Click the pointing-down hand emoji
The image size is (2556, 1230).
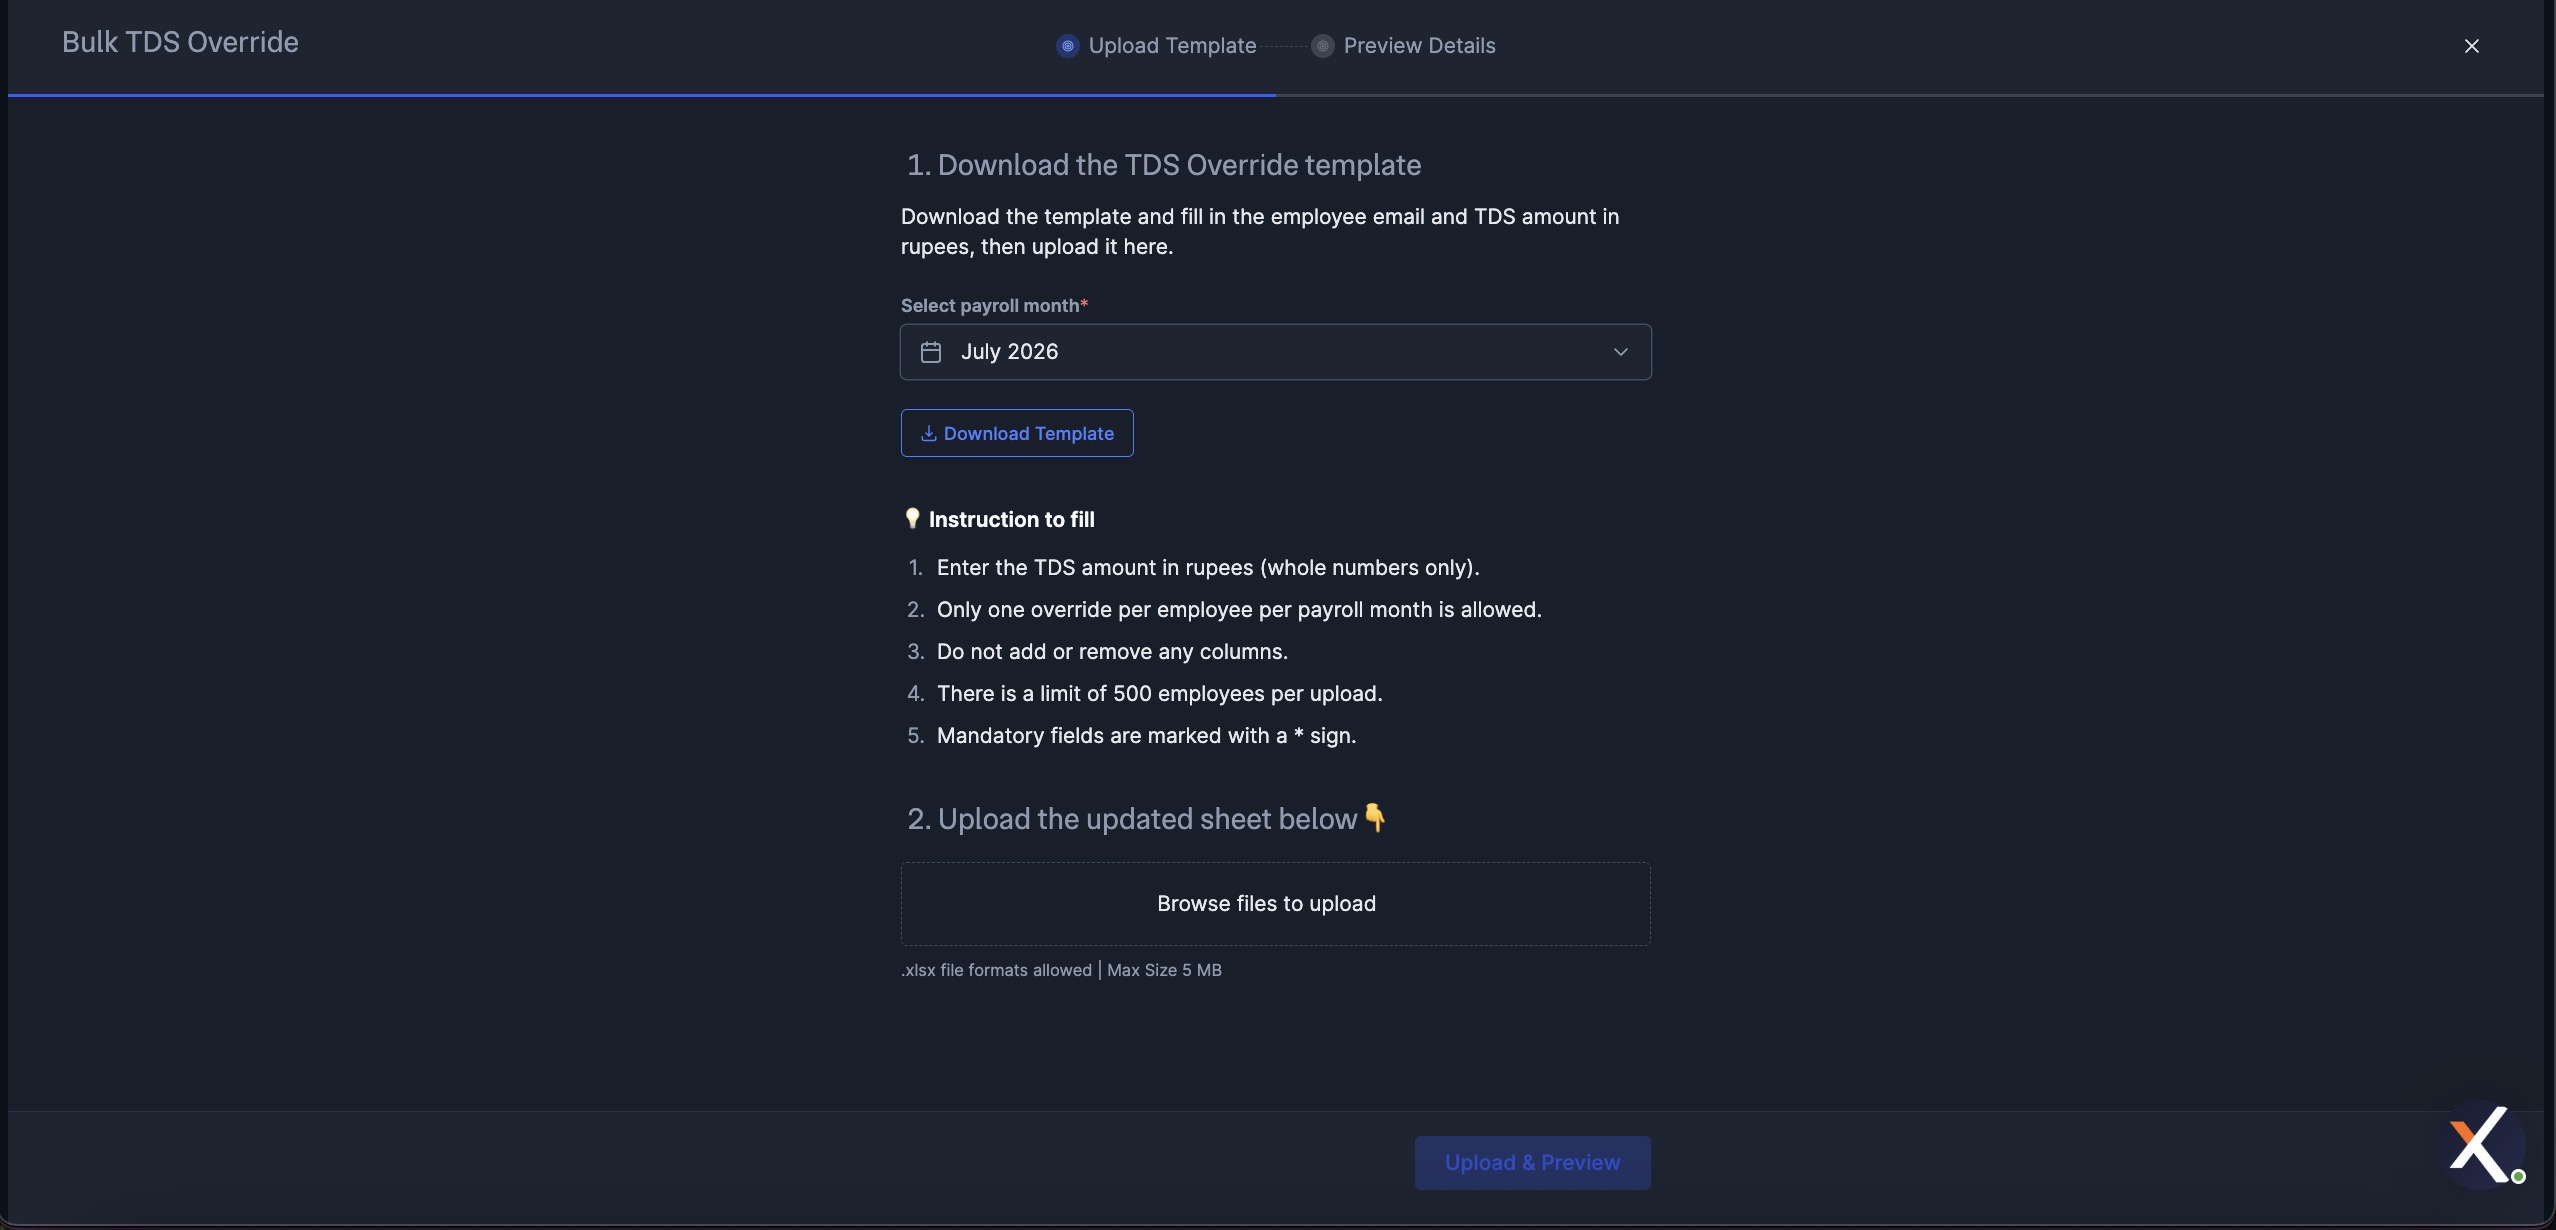click(1375, 818)
